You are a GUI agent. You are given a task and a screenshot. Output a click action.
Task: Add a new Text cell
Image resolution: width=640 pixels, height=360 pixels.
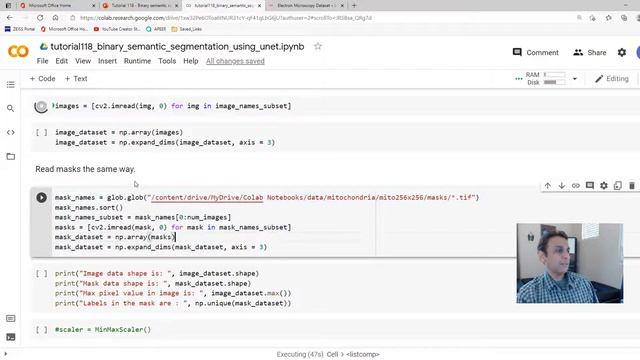click(x=76, y=79)
